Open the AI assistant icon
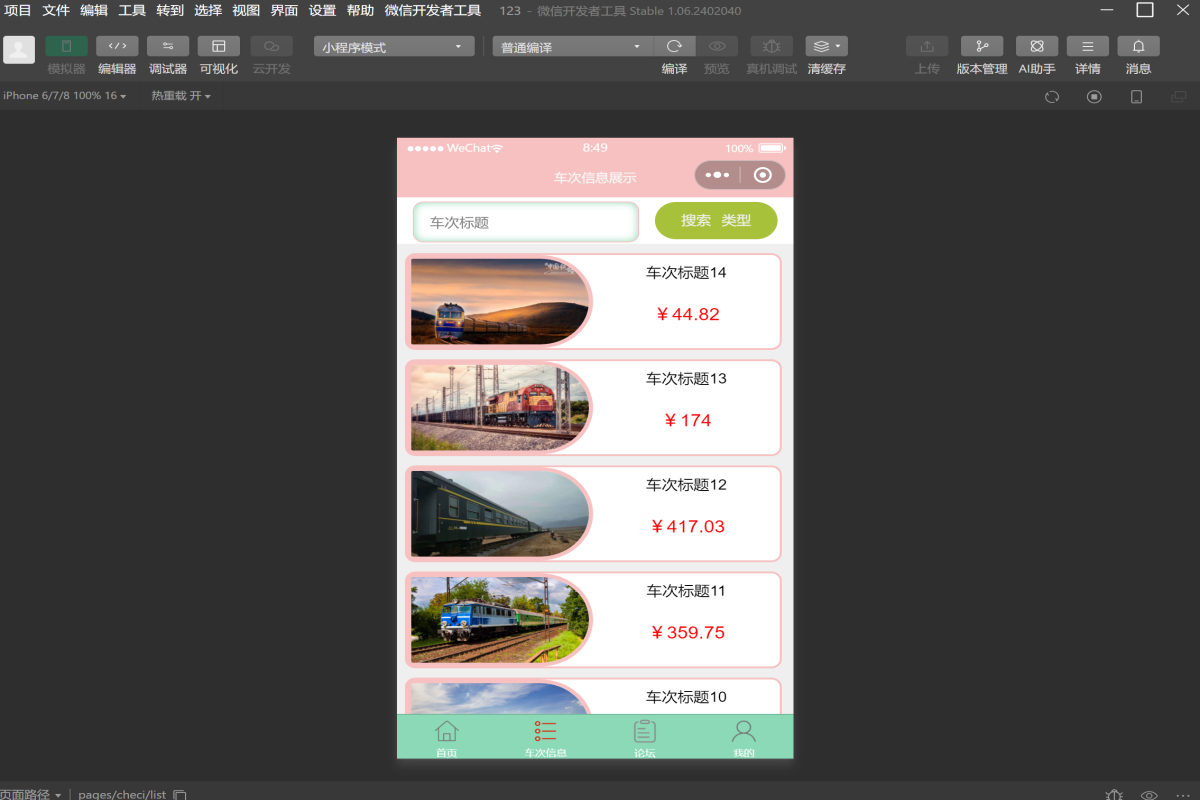 click(1037, 47)
